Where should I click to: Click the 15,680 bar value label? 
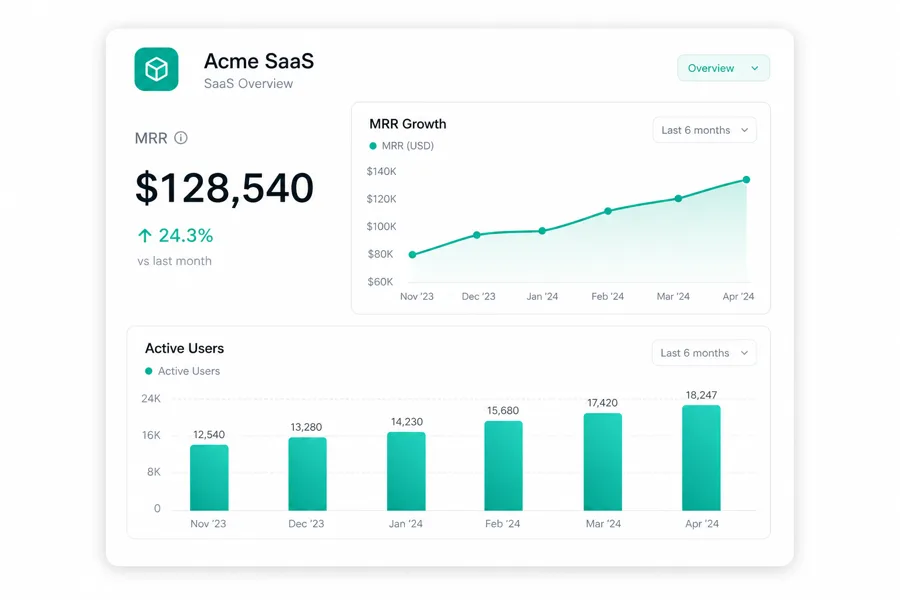503,411
